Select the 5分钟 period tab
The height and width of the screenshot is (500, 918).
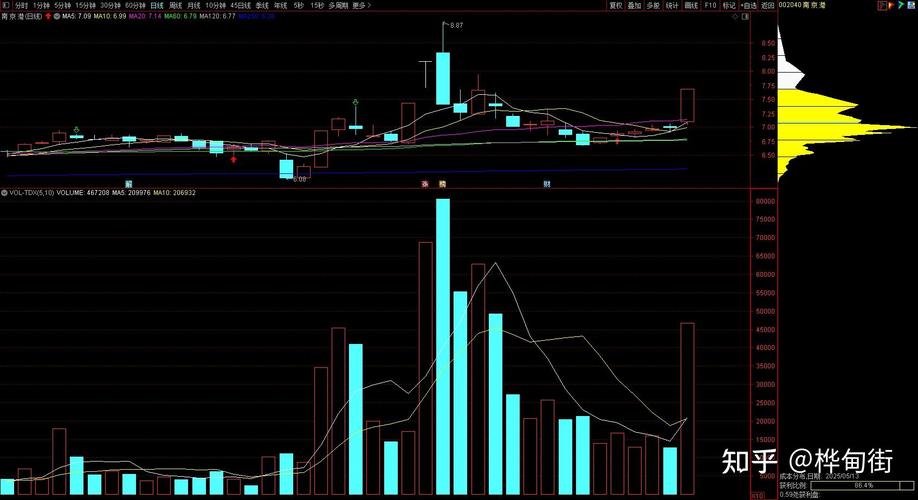point(63,5)
